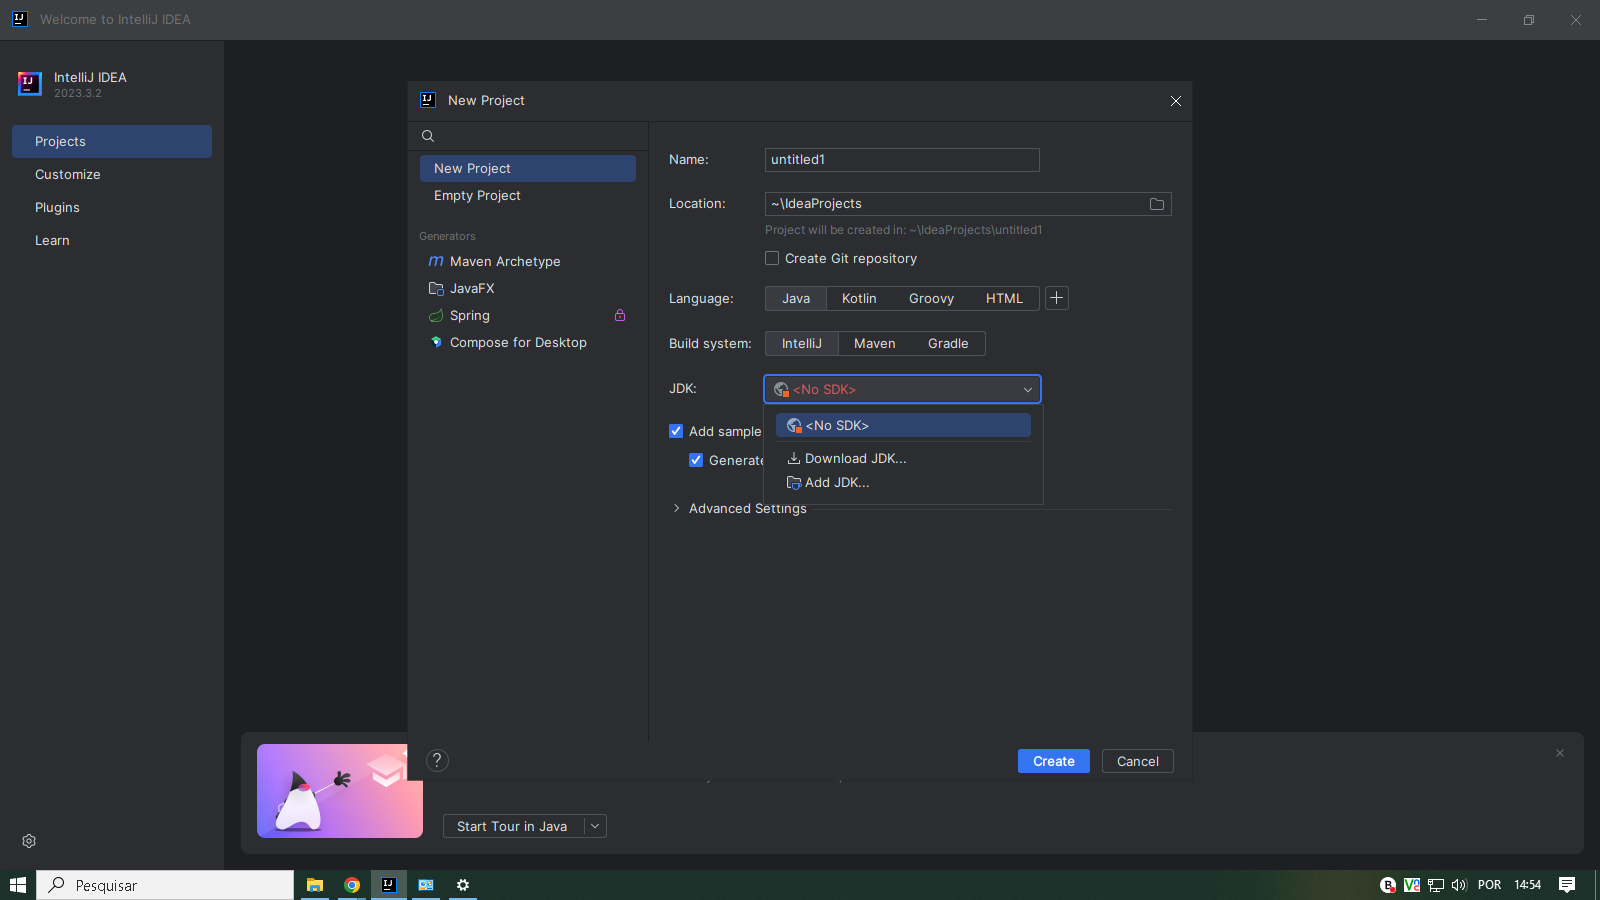Viewport: 1600px width, 900px height.
Task: Expand Advanced Settings section
Action: pyautogui.click(x=677, y=508)
